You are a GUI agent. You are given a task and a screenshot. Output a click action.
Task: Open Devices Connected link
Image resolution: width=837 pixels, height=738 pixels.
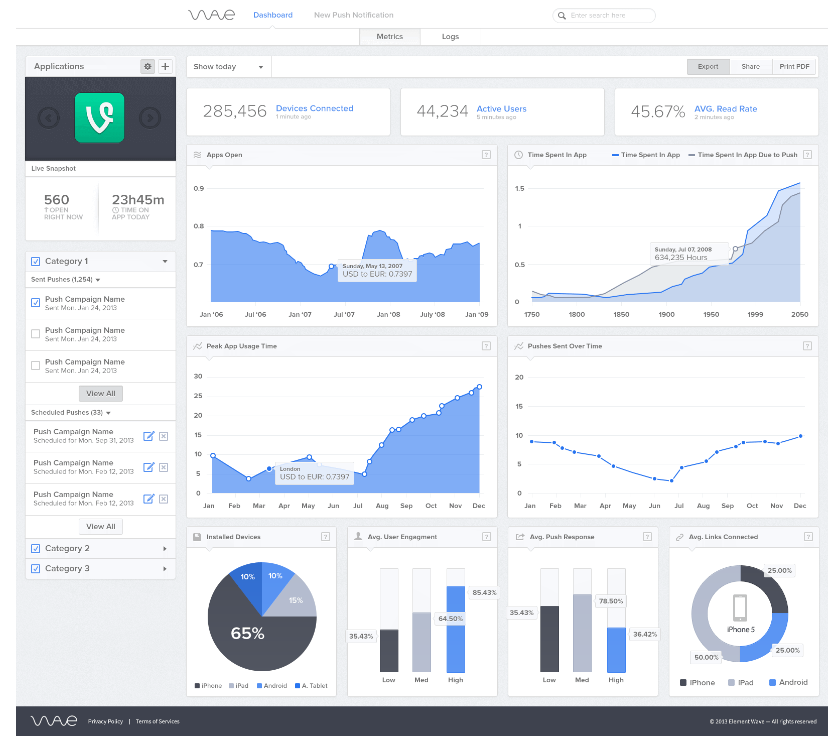[x=314, y=108]
